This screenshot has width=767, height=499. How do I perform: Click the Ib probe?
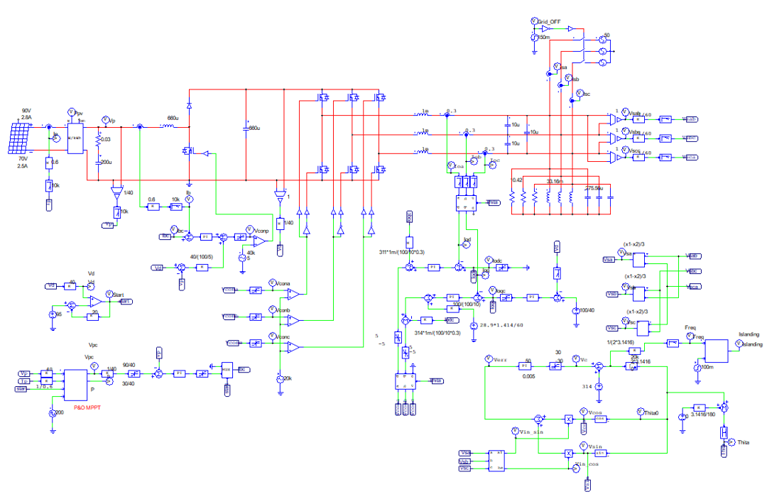(x=189, y=199)
